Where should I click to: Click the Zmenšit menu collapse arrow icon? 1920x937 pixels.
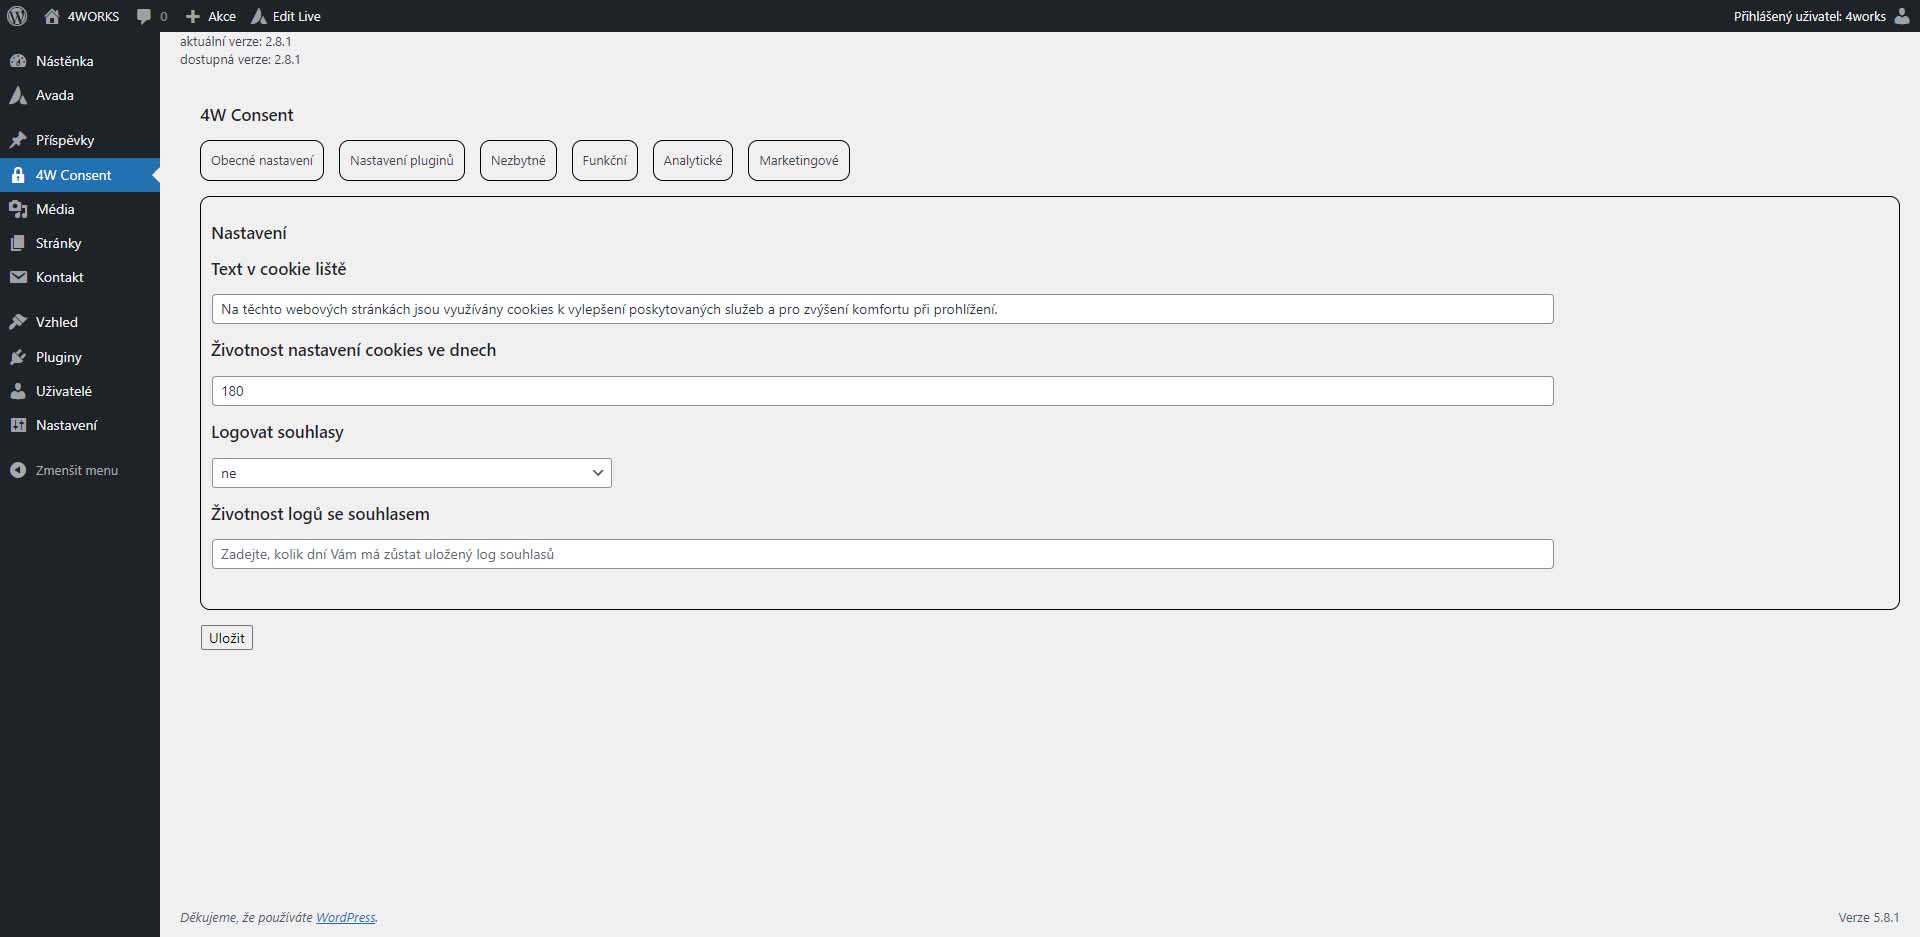[x=17, y=470]
